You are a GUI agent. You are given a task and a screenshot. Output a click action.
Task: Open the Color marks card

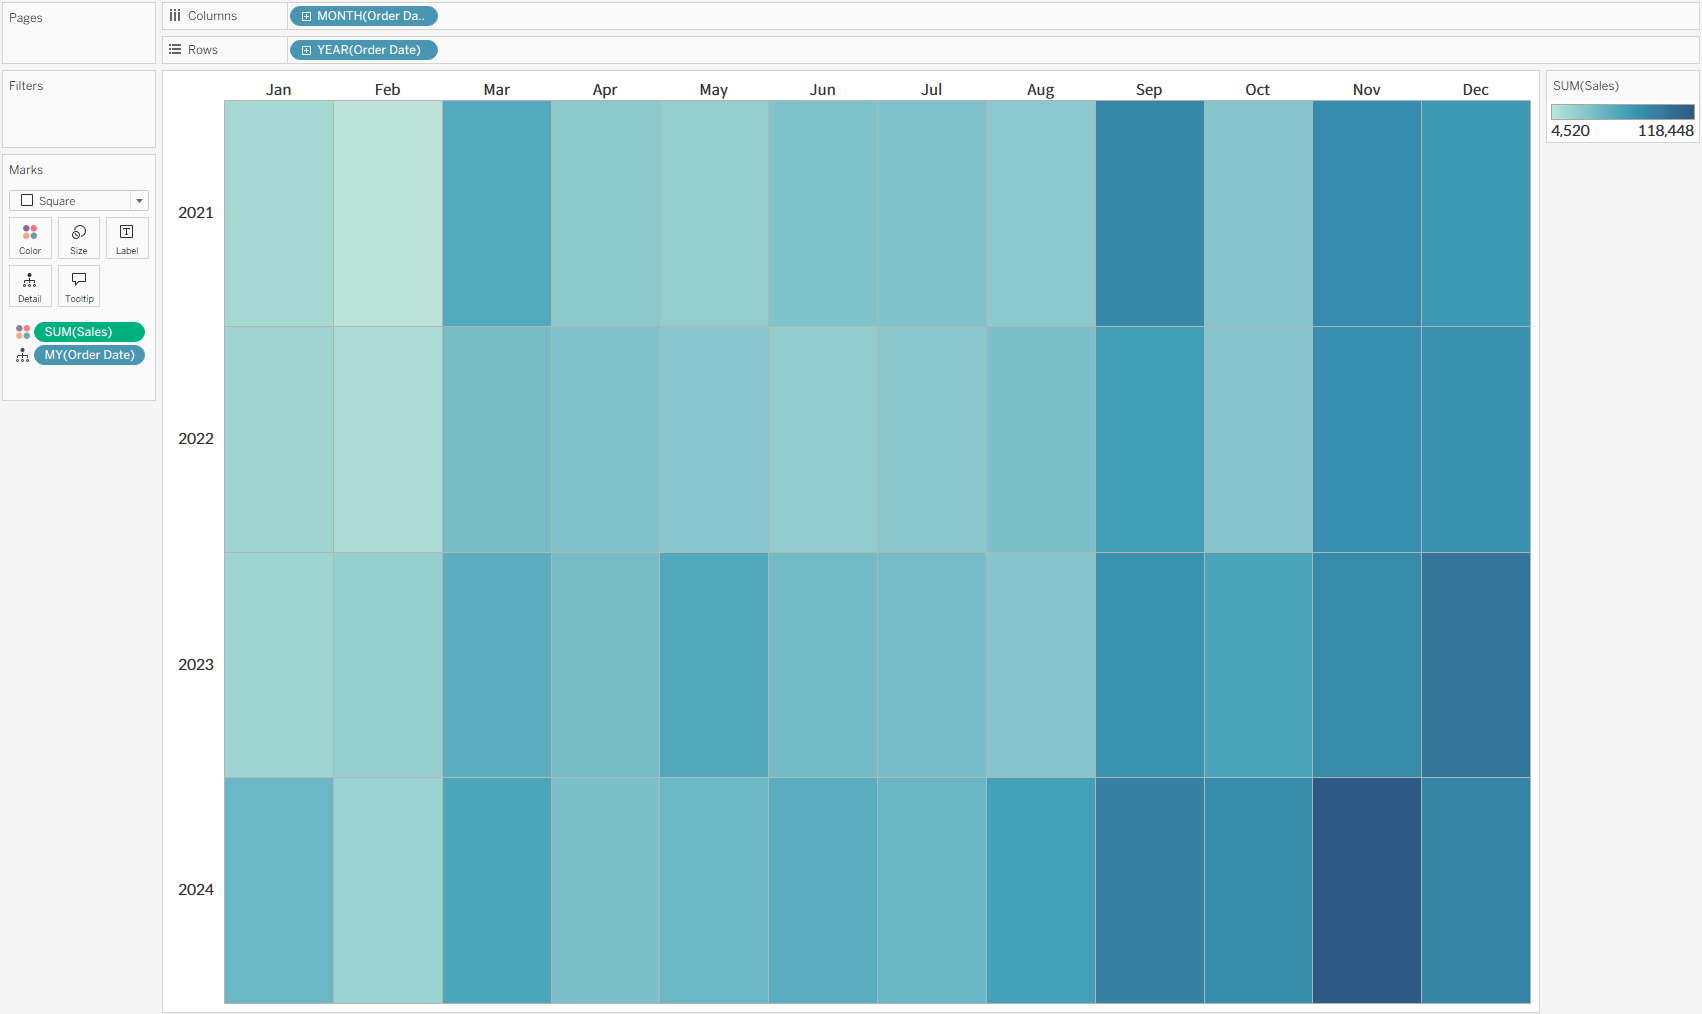coord(30,238)
